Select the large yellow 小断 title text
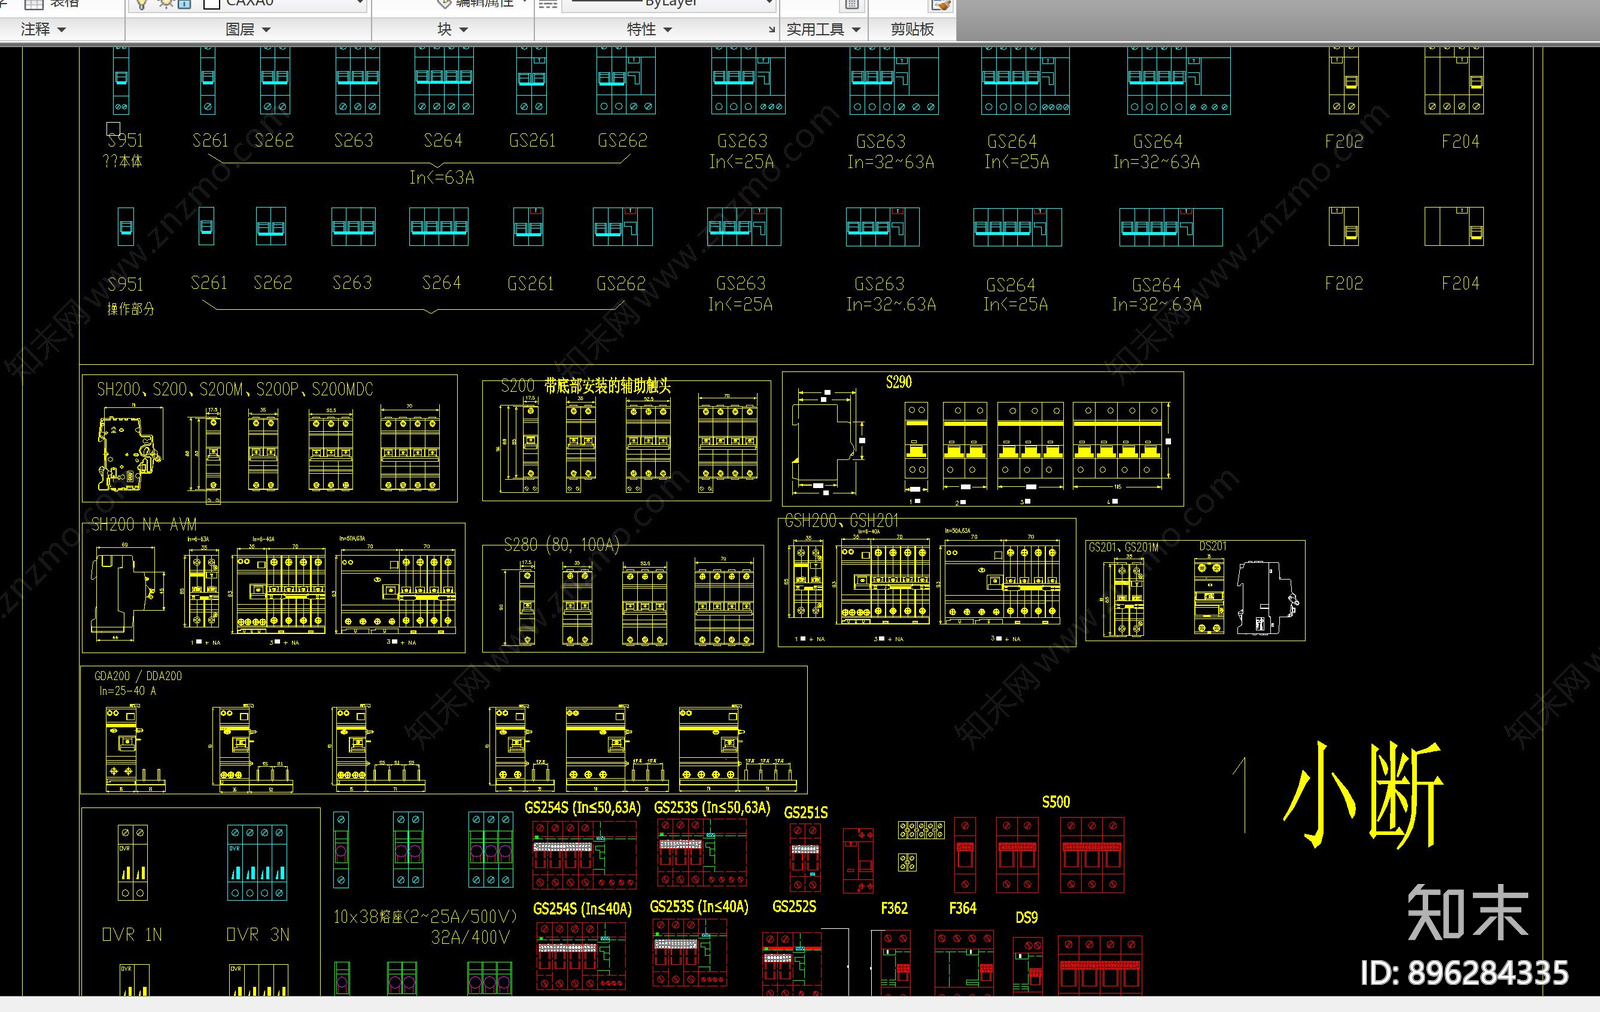The height and width of the screenshot is (1012, 1600). click(1363, 795)
